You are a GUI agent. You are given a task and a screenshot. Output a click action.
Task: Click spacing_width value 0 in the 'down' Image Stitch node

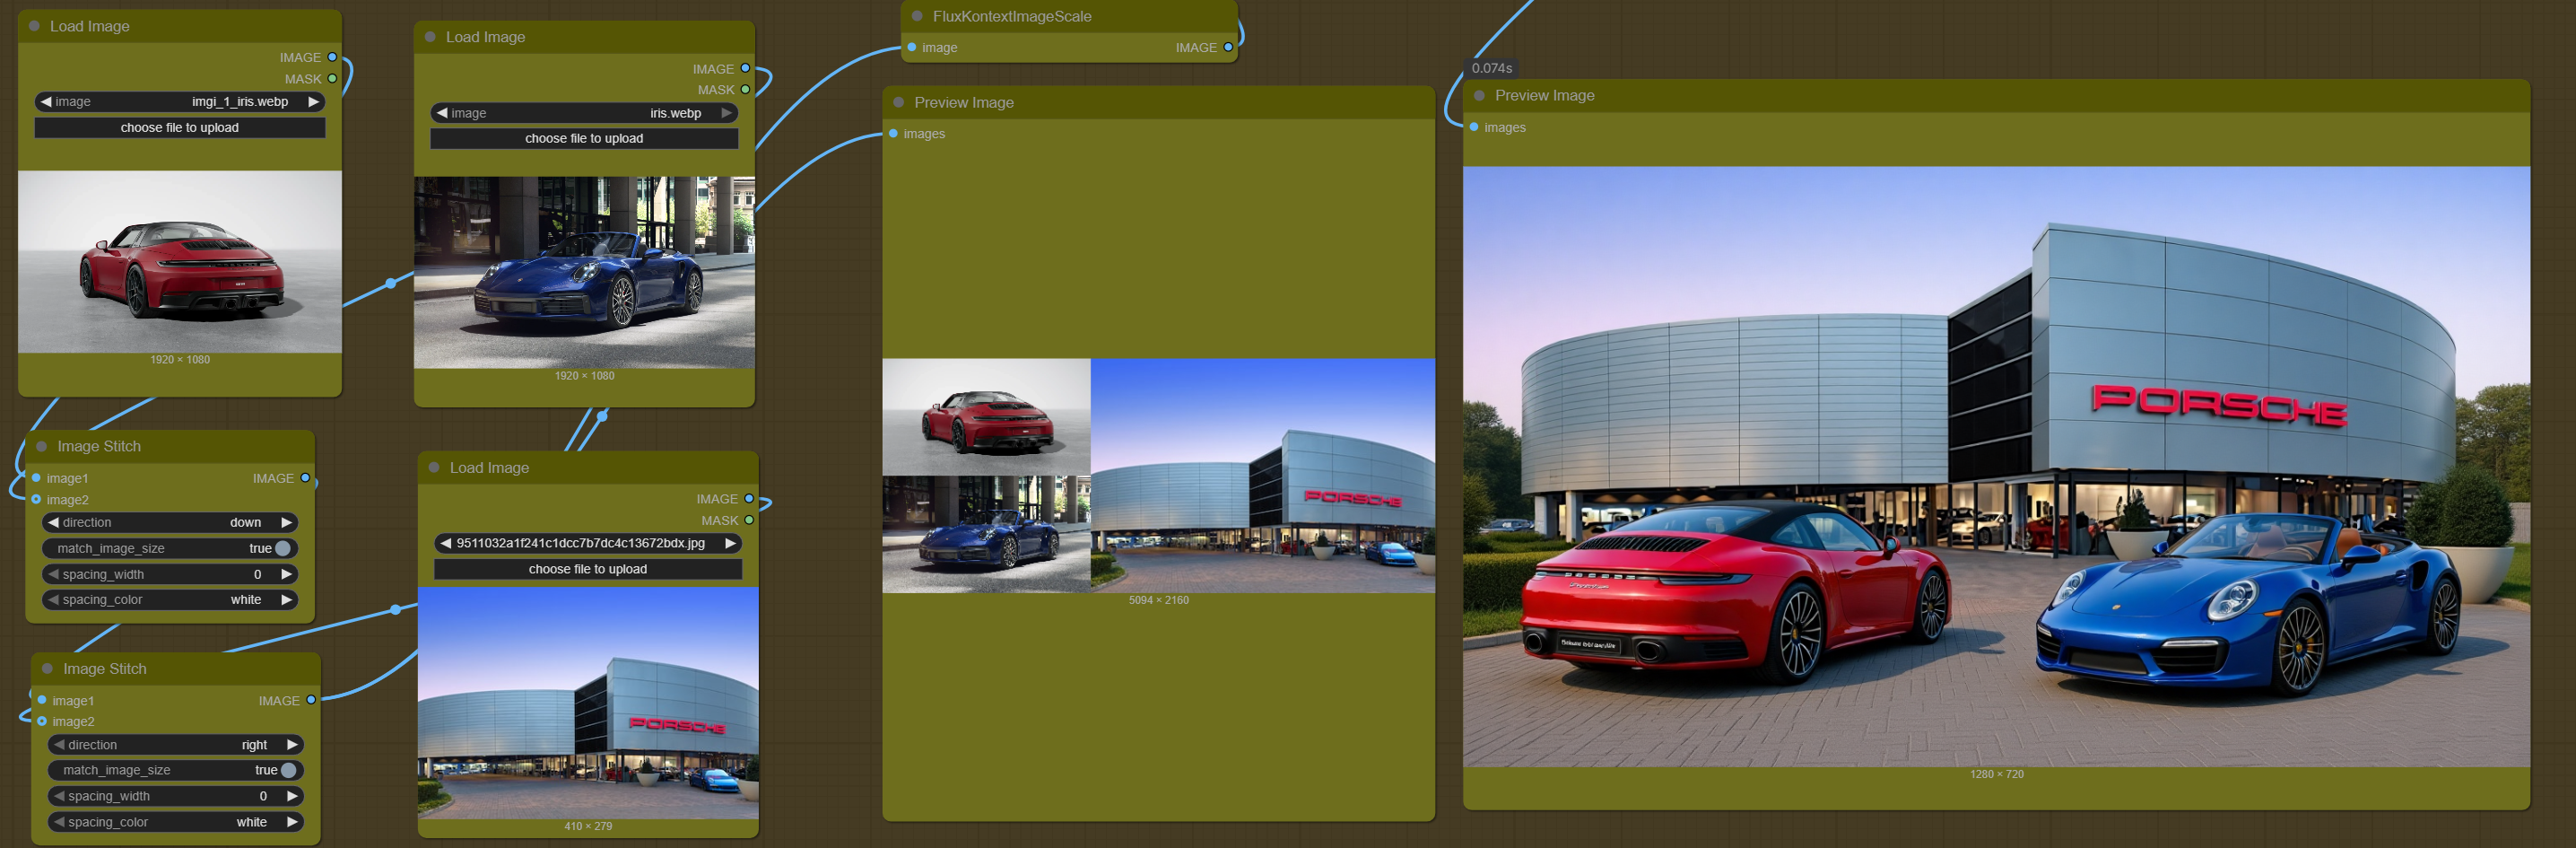pyautogui.click(x=257, y=574)
